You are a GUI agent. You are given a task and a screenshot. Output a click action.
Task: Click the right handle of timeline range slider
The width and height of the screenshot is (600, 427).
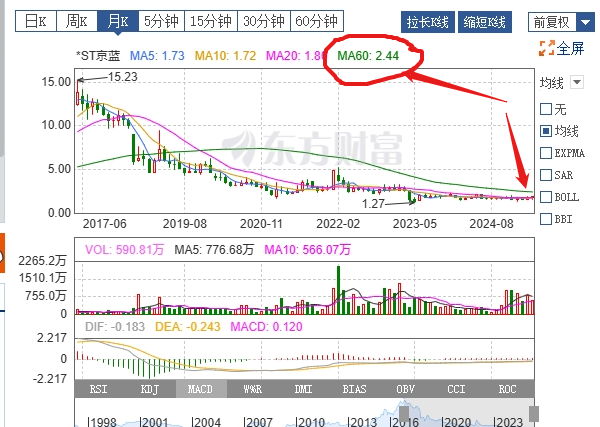(x=533, y=414)
